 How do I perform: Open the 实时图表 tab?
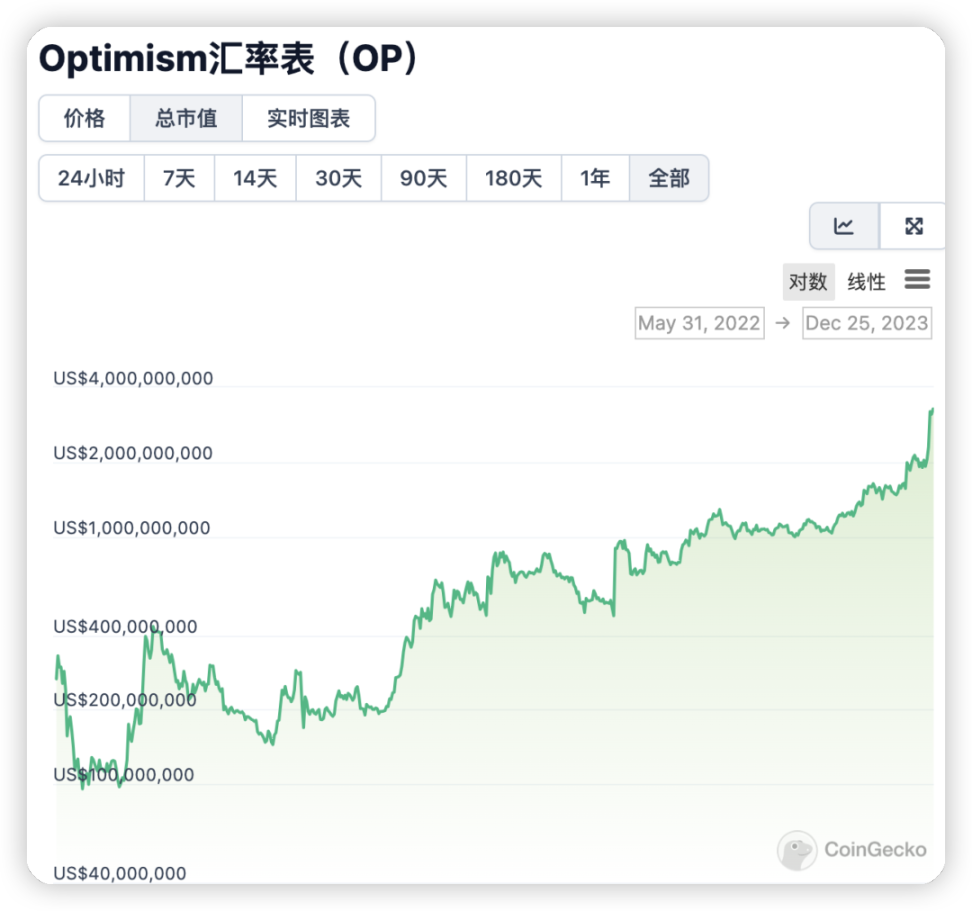[x=308, y=118]
